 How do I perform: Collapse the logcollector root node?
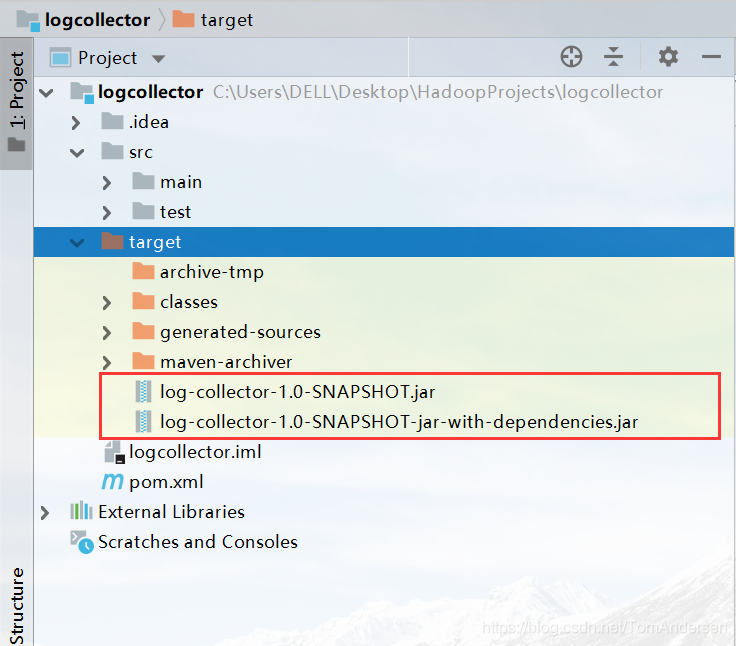pyautogui.click(x=46, y=92)
